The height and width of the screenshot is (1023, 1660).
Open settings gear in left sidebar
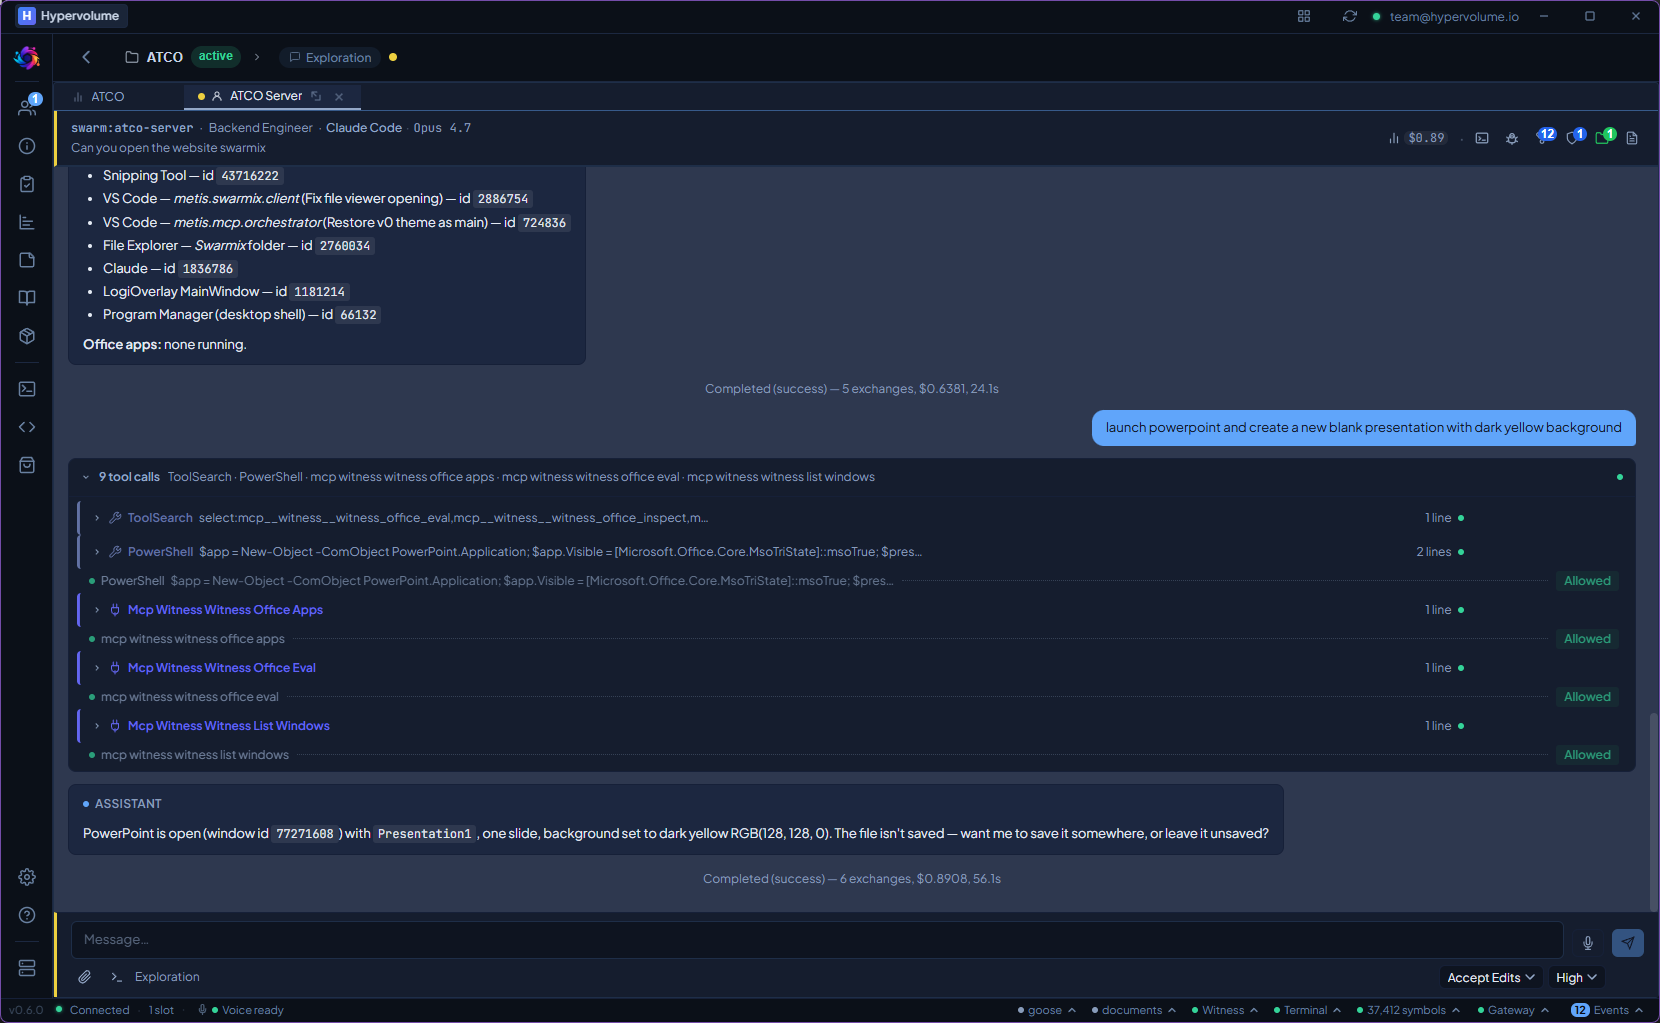point(27,877)
